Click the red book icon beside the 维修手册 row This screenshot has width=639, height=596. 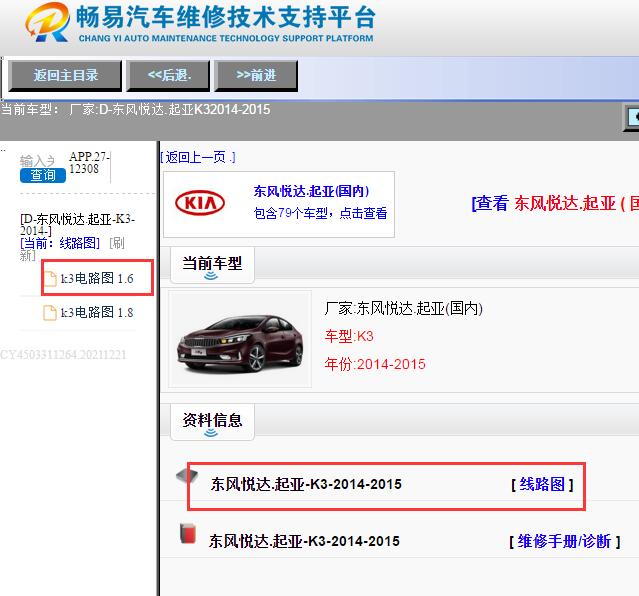coord(188,533)
